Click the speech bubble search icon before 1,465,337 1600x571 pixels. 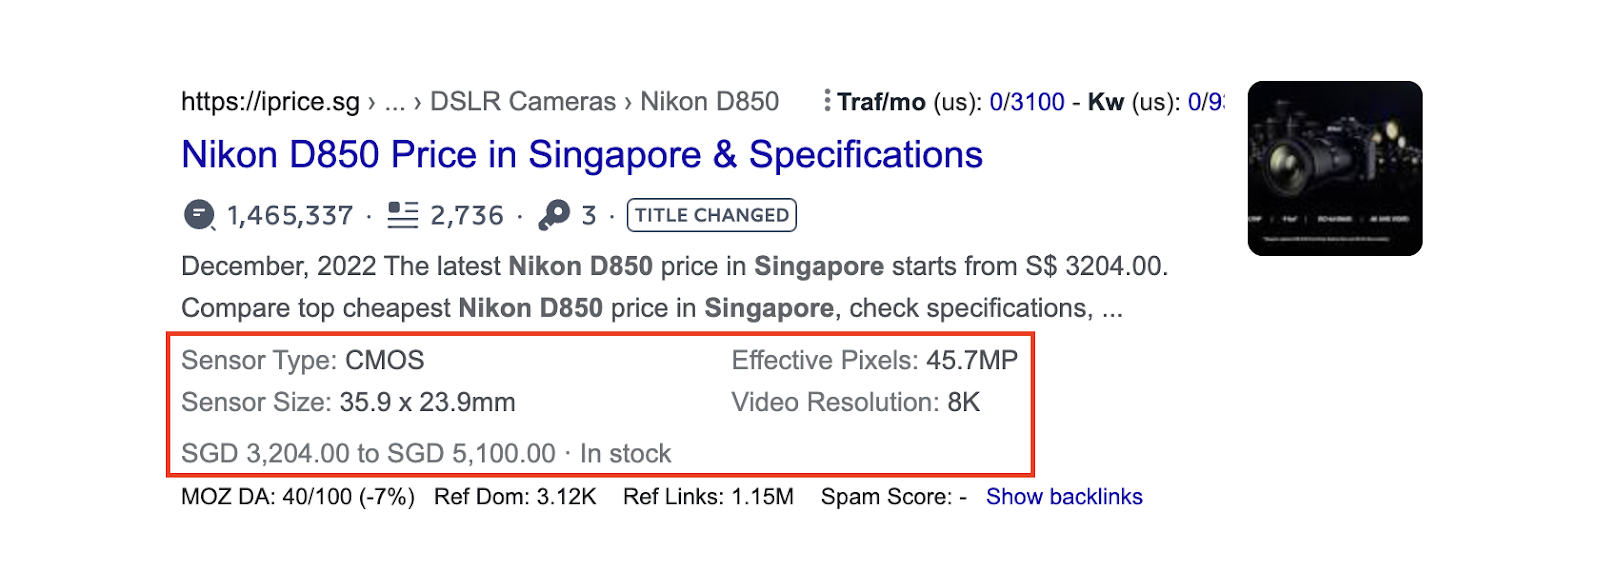coord(200,215)
